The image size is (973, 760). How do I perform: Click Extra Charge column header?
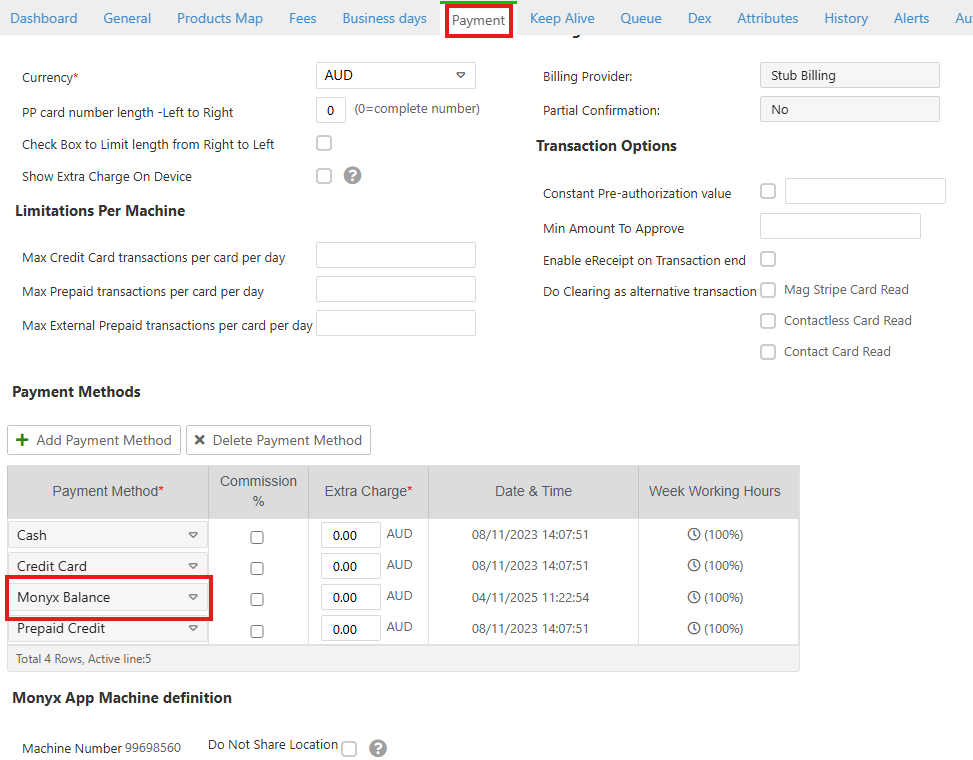point(369,491)
